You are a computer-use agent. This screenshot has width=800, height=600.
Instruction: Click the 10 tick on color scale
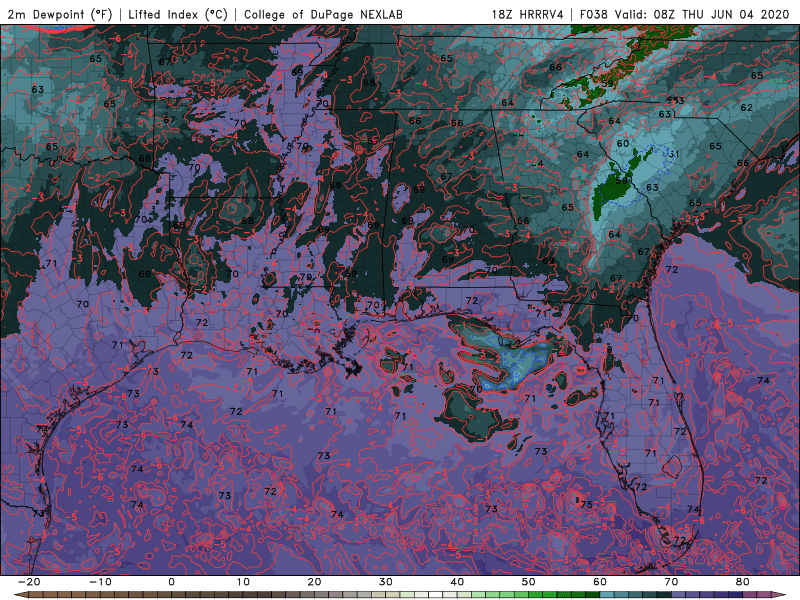tap(243, 582)
